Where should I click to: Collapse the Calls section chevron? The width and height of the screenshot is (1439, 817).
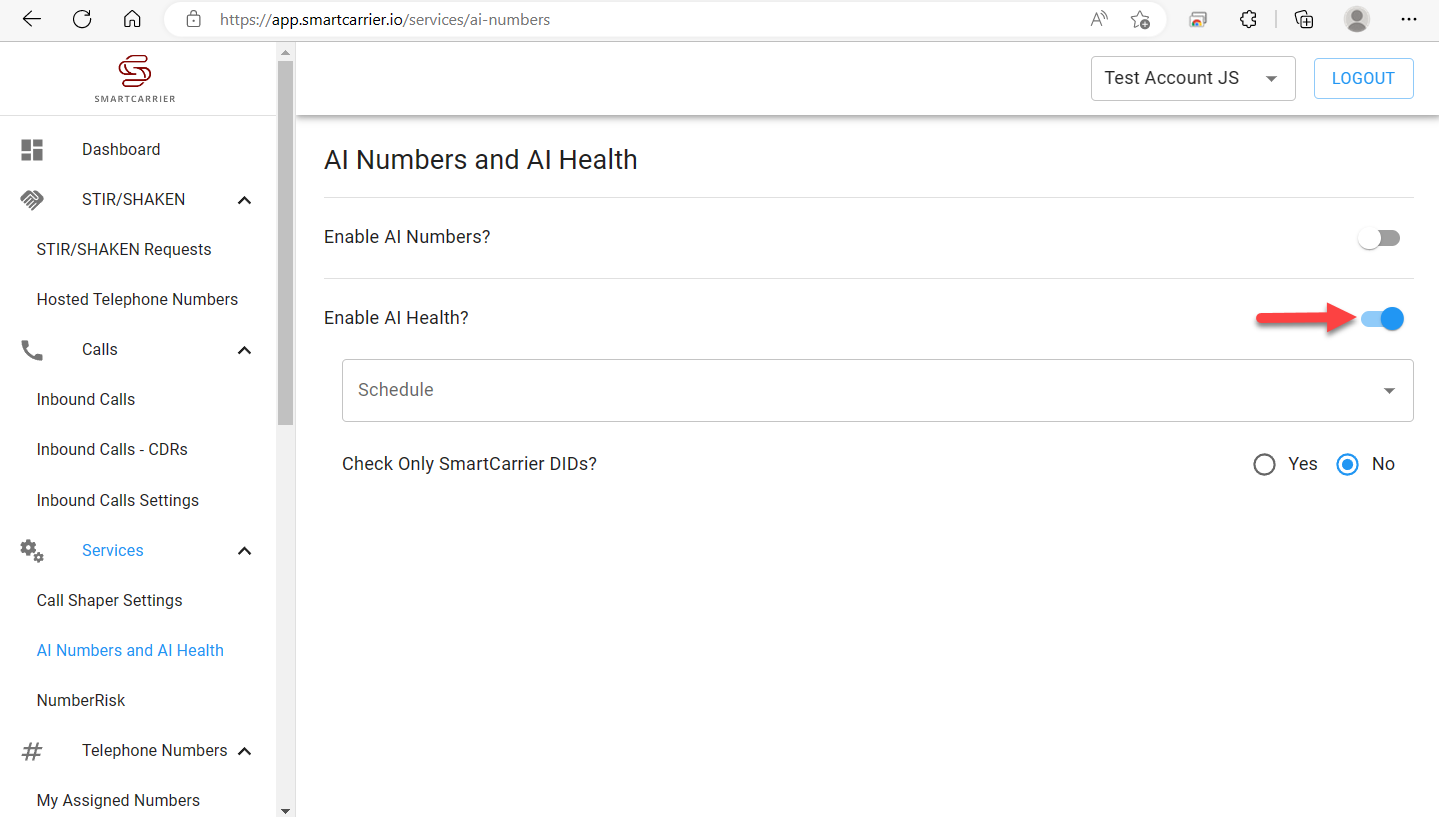(x=244, y=350)
